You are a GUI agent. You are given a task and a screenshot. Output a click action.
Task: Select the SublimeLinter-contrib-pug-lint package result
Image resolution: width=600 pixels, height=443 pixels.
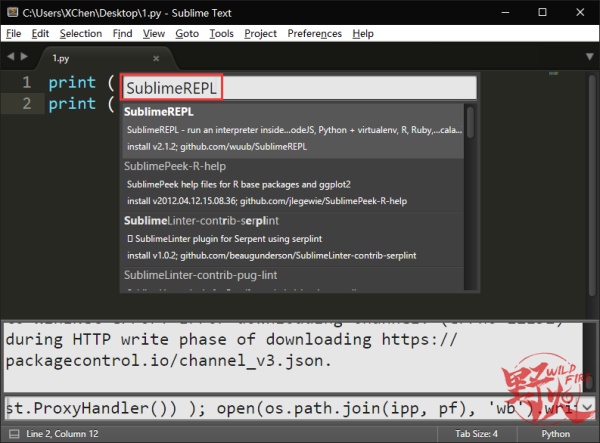pyautogui.click(x=293, y=279)
